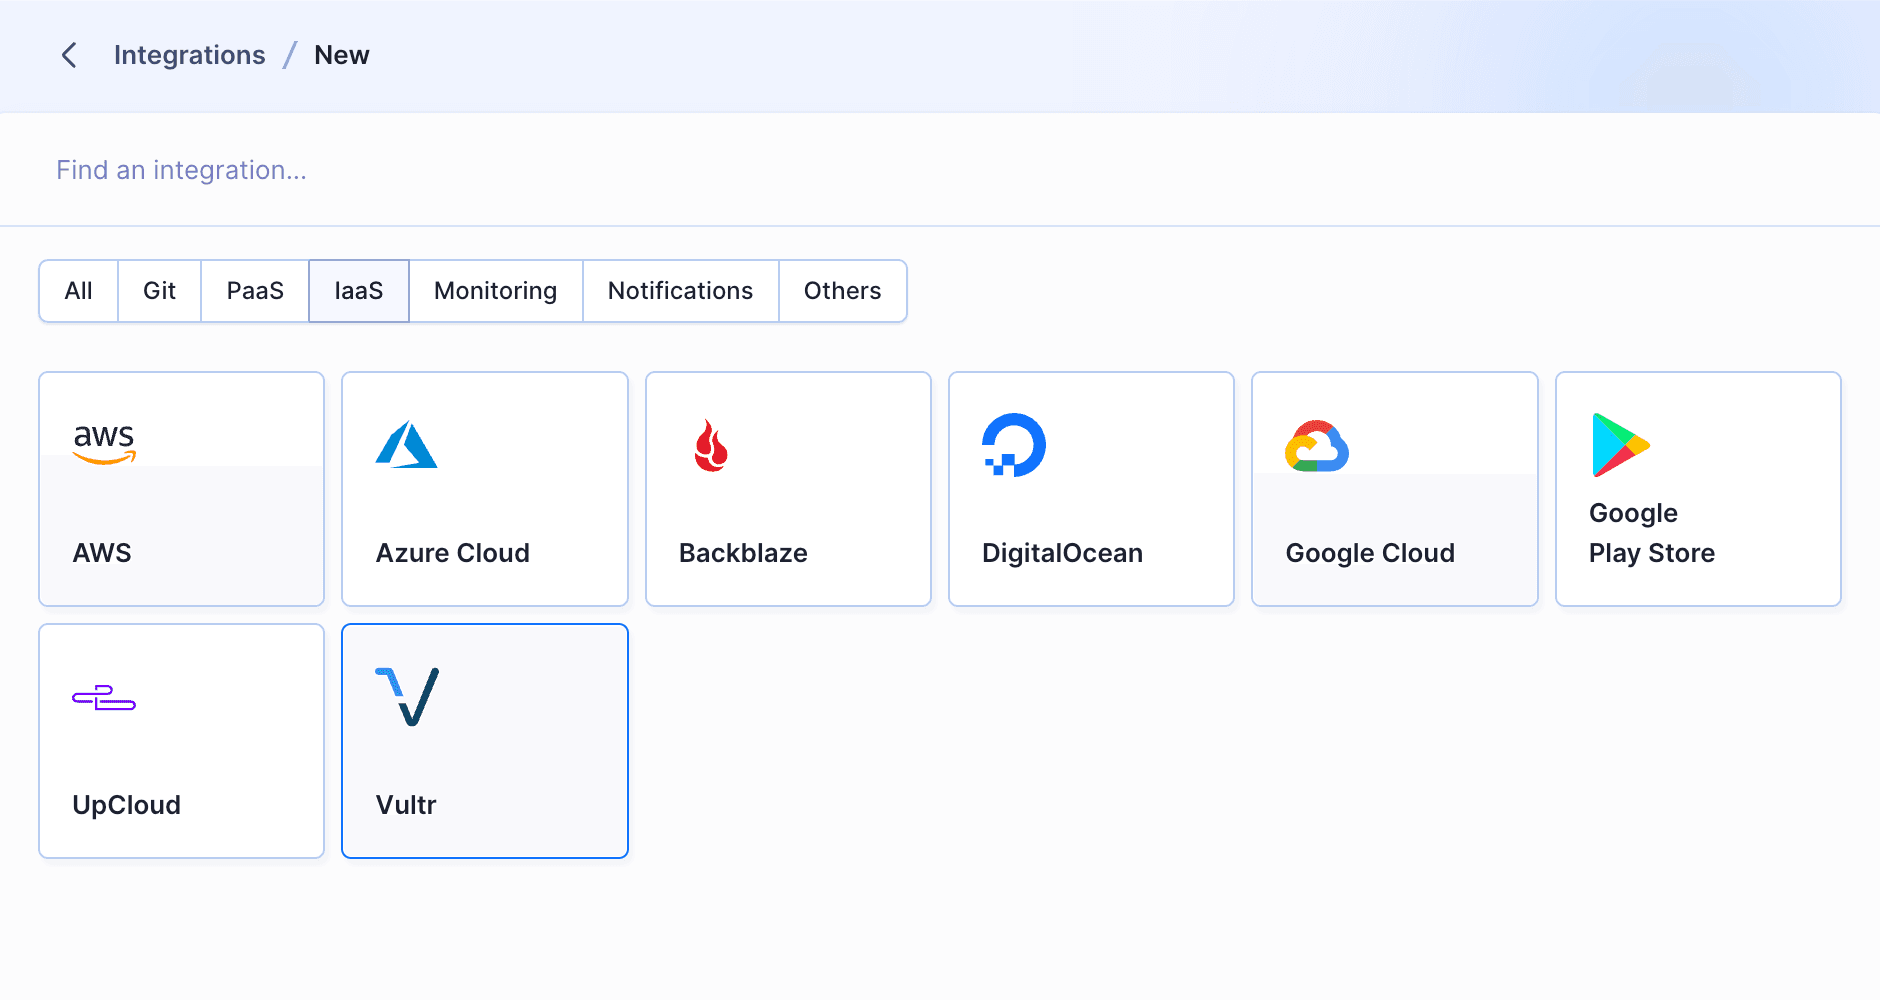This screenshot has width=1880, height=1000.
Task: Click the DigitalOcean logo icon
Action: click(x=1014, y=445)
